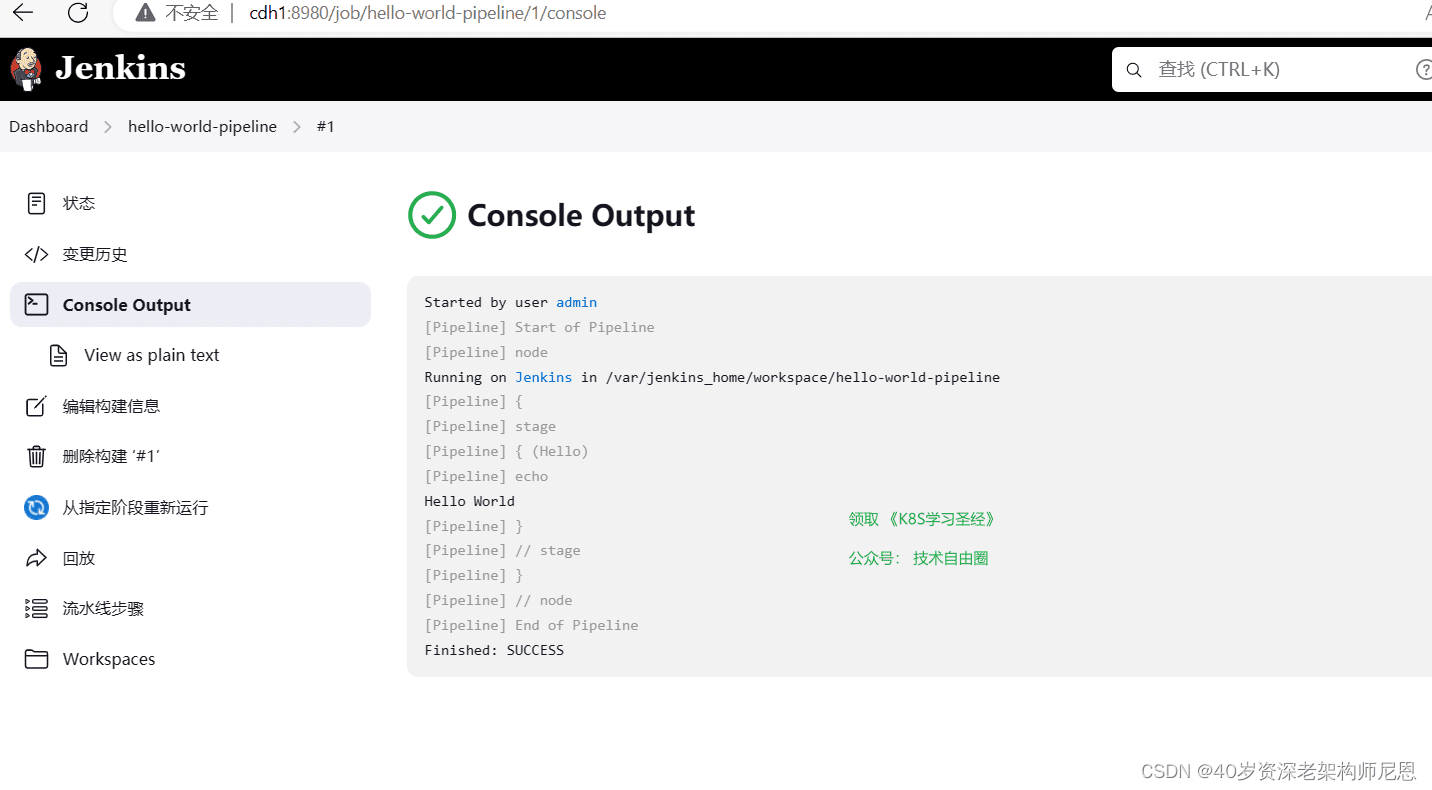
Task: Click the 状态 document icon
Action: click(x=36, y=203)
